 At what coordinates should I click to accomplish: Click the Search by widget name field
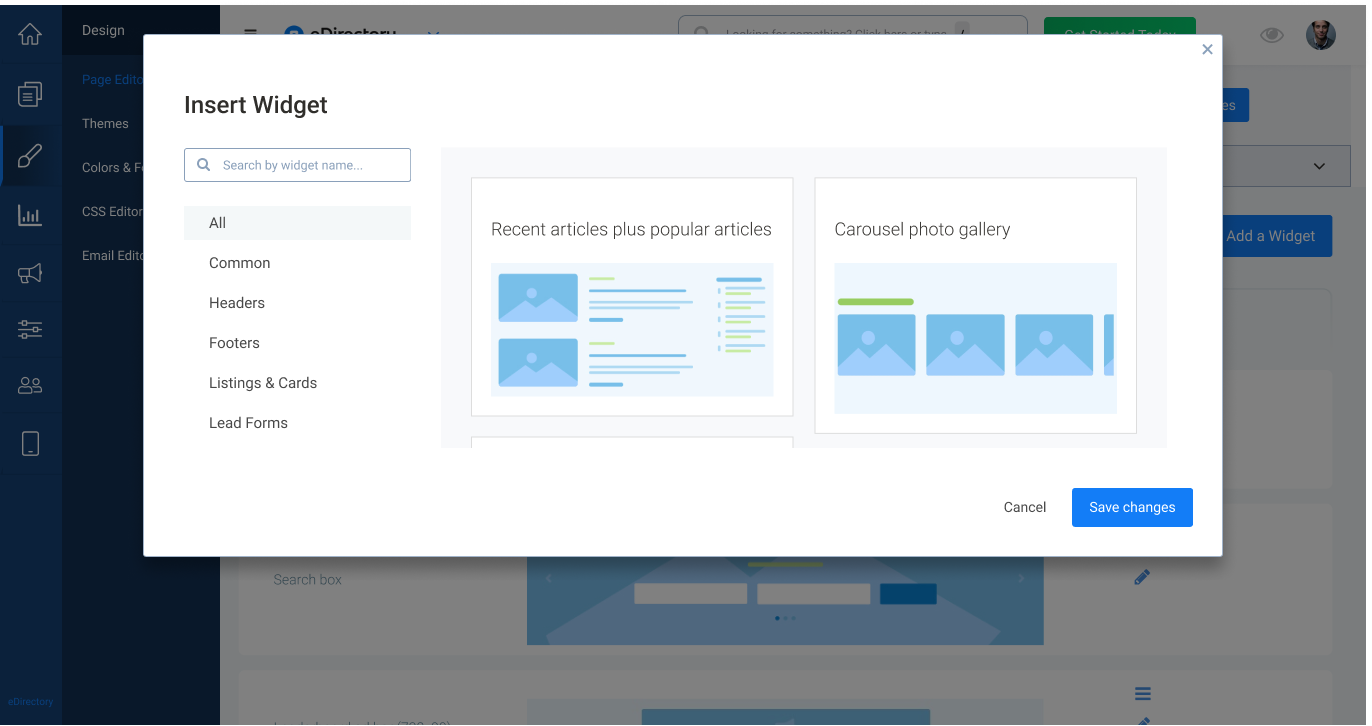(297, 165)
